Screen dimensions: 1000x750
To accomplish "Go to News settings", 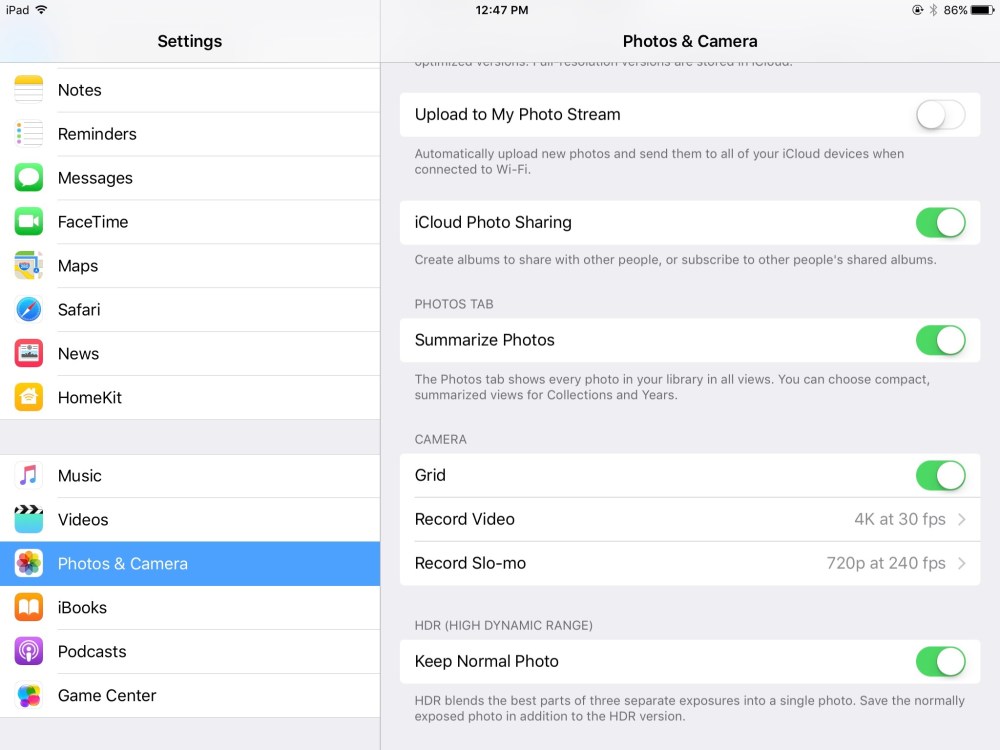I will [190, 354].
